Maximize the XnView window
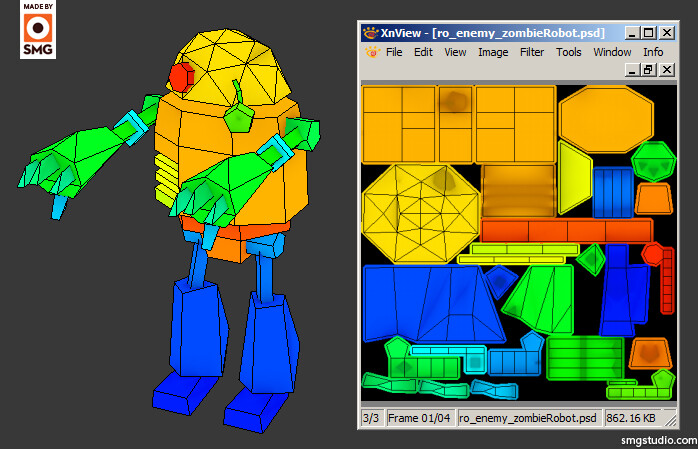 click(649, 33)
